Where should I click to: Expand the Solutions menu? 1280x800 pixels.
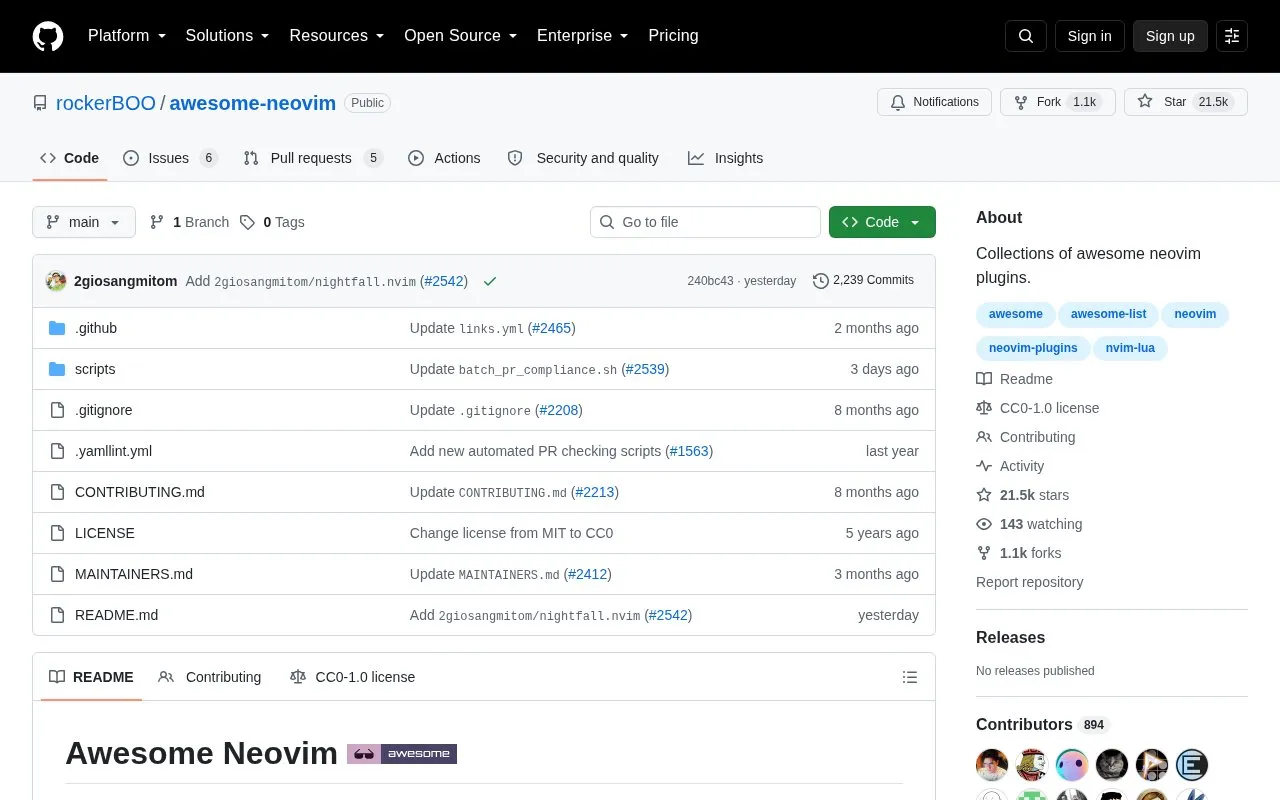(228, 36)
